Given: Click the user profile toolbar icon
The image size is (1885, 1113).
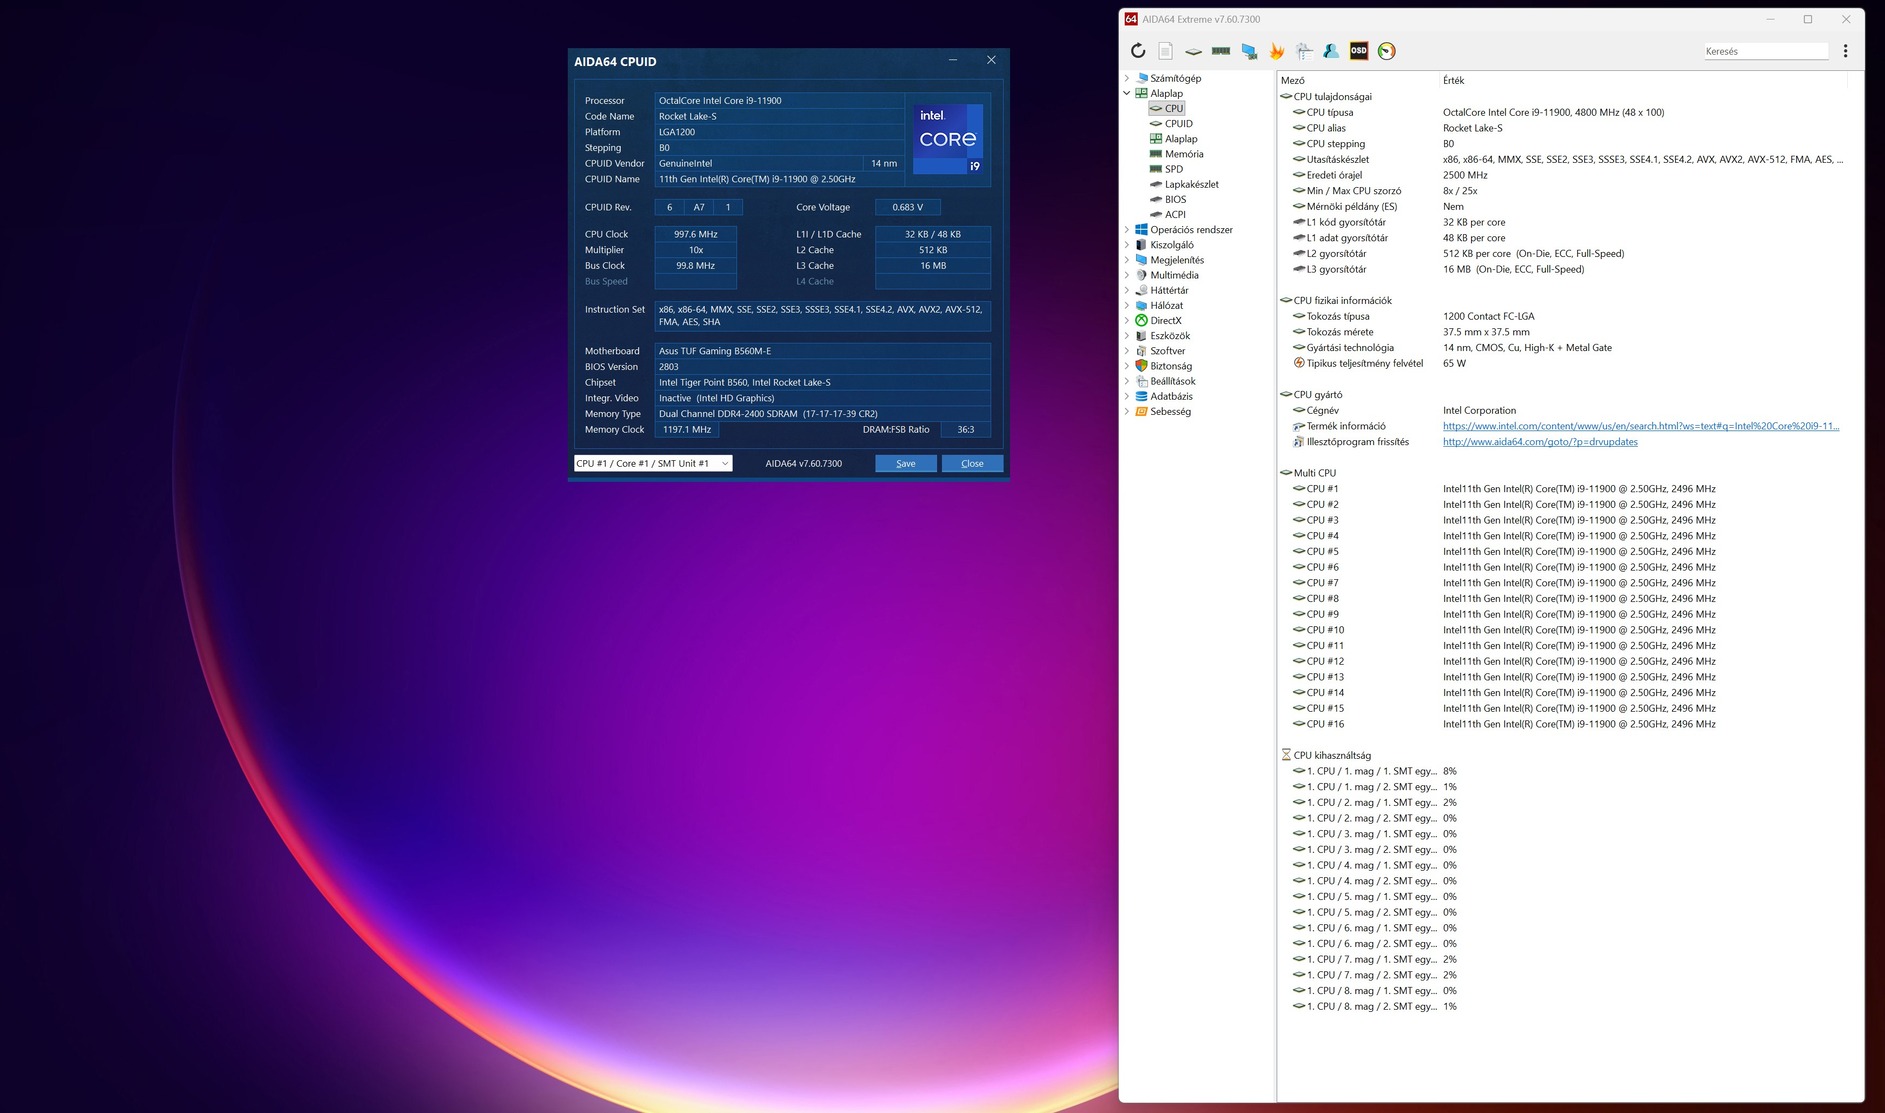Looking at the screenshot, I should tap(1331, 51).
